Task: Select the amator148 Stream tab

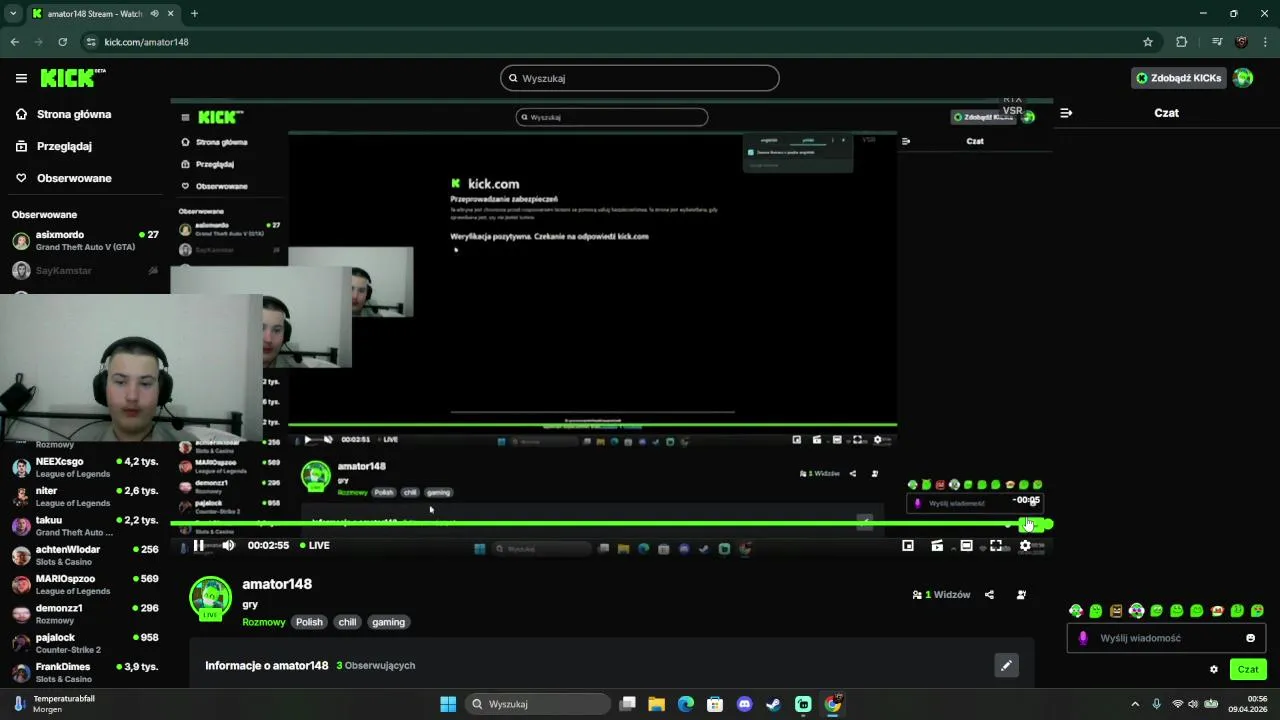Action: [x=103, y=14]
